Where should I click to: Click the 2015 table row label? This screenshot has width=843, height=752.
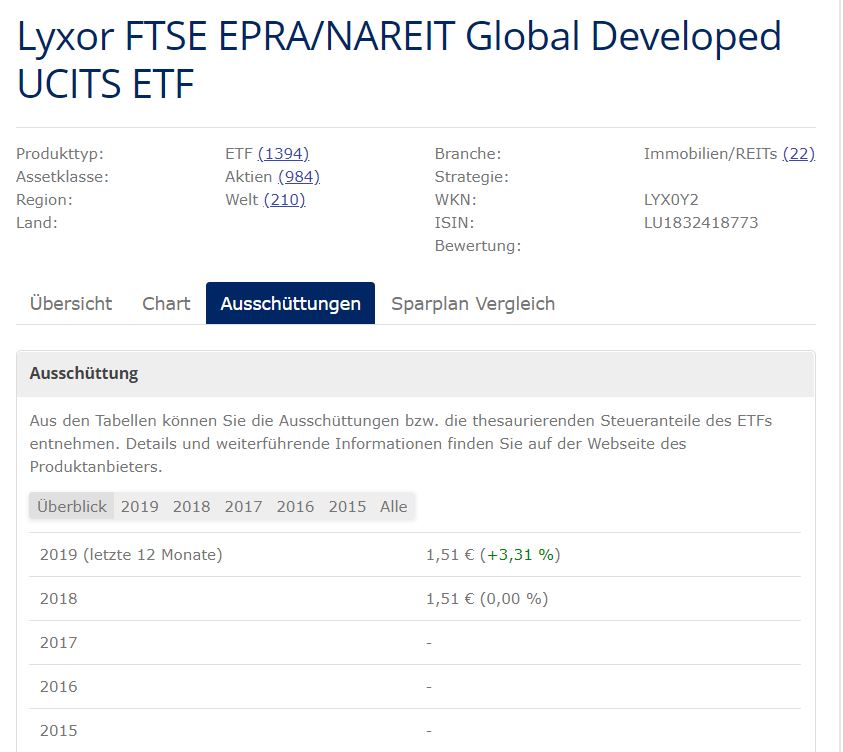(x=59, y=731)
